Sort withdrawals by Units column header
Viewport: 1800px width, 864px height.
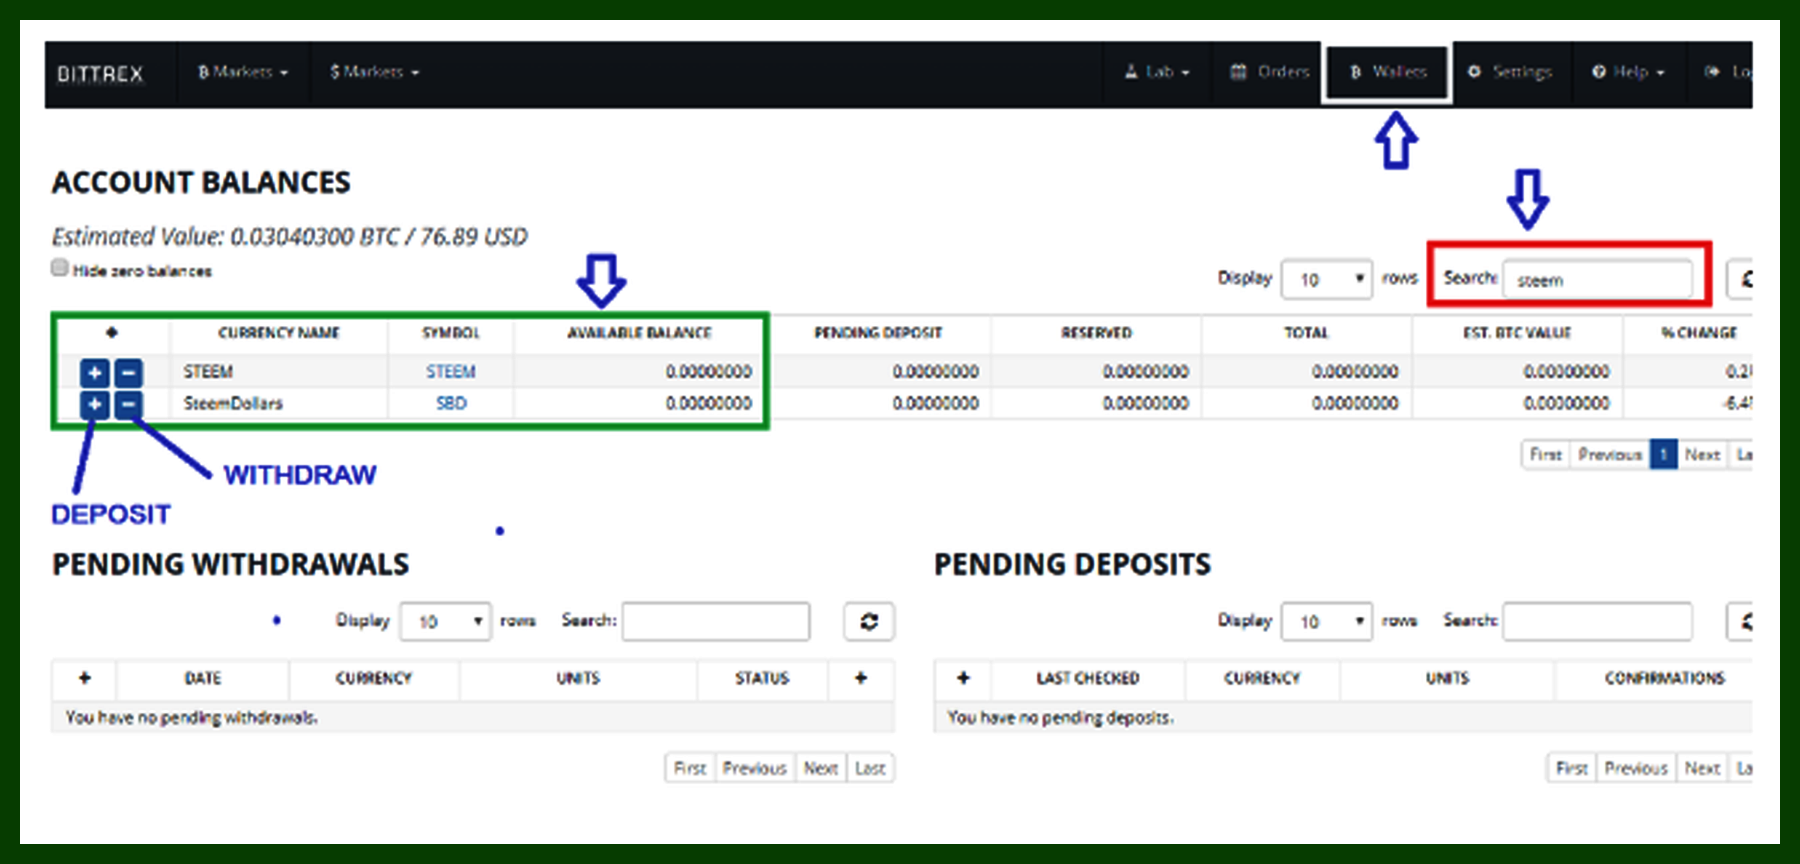[578, 678]
